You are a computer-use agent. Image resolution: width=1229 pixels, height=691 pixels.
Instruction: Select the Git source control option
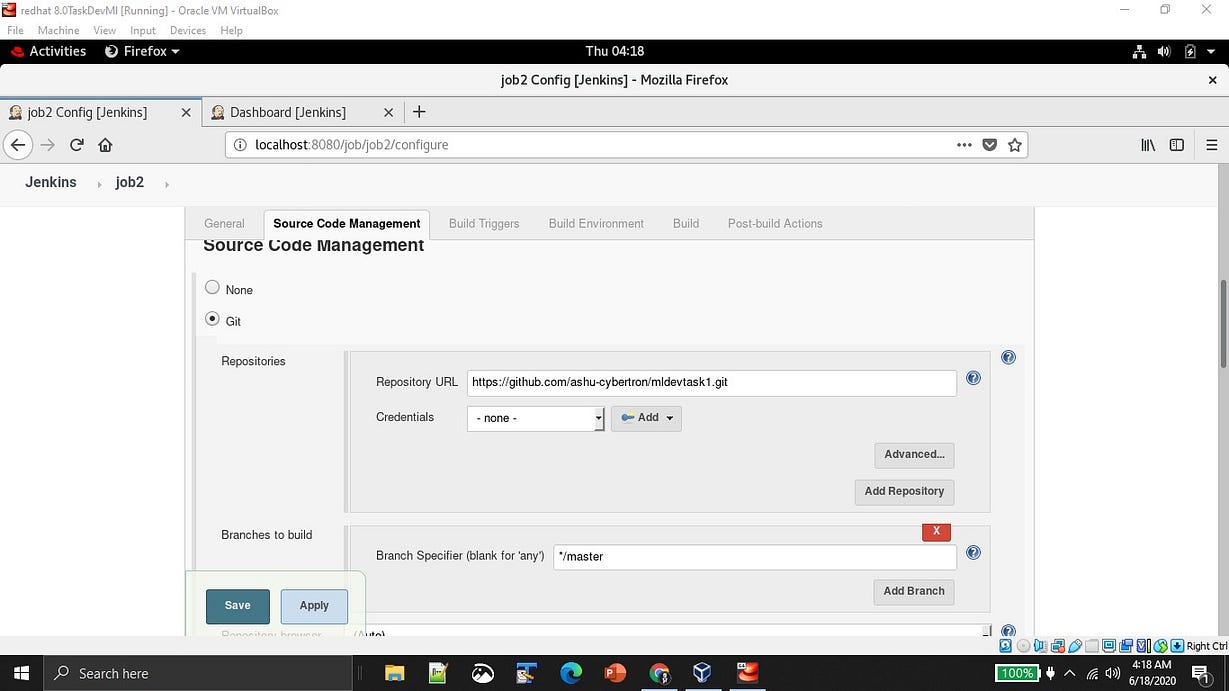[x=212, y=319]
